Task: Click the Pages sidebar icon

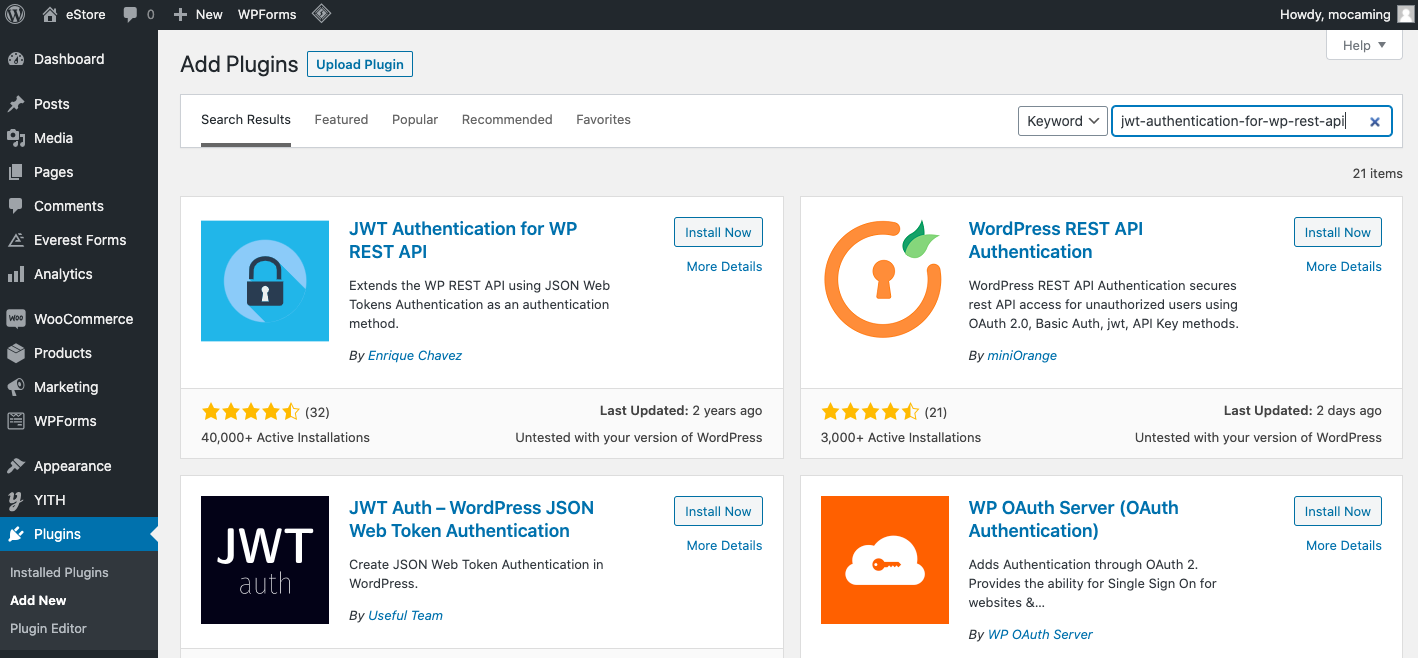Action: (16, 172)
